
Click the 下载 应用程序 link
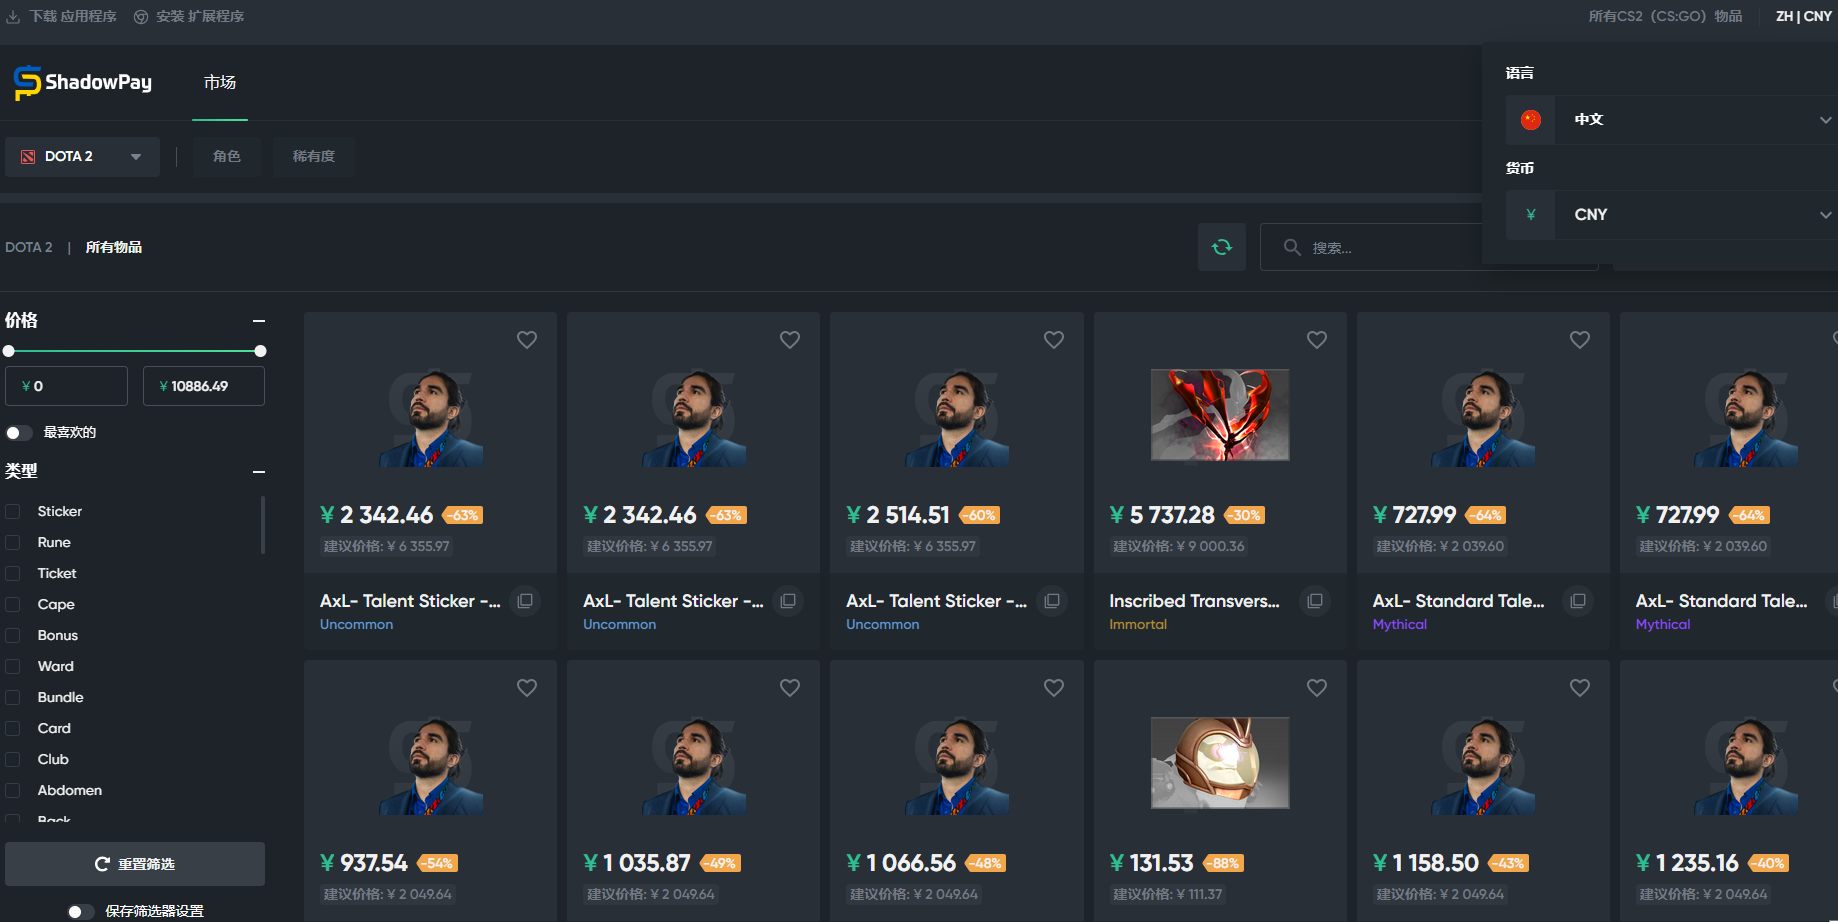pyautogui.click(x=73, y=17)
